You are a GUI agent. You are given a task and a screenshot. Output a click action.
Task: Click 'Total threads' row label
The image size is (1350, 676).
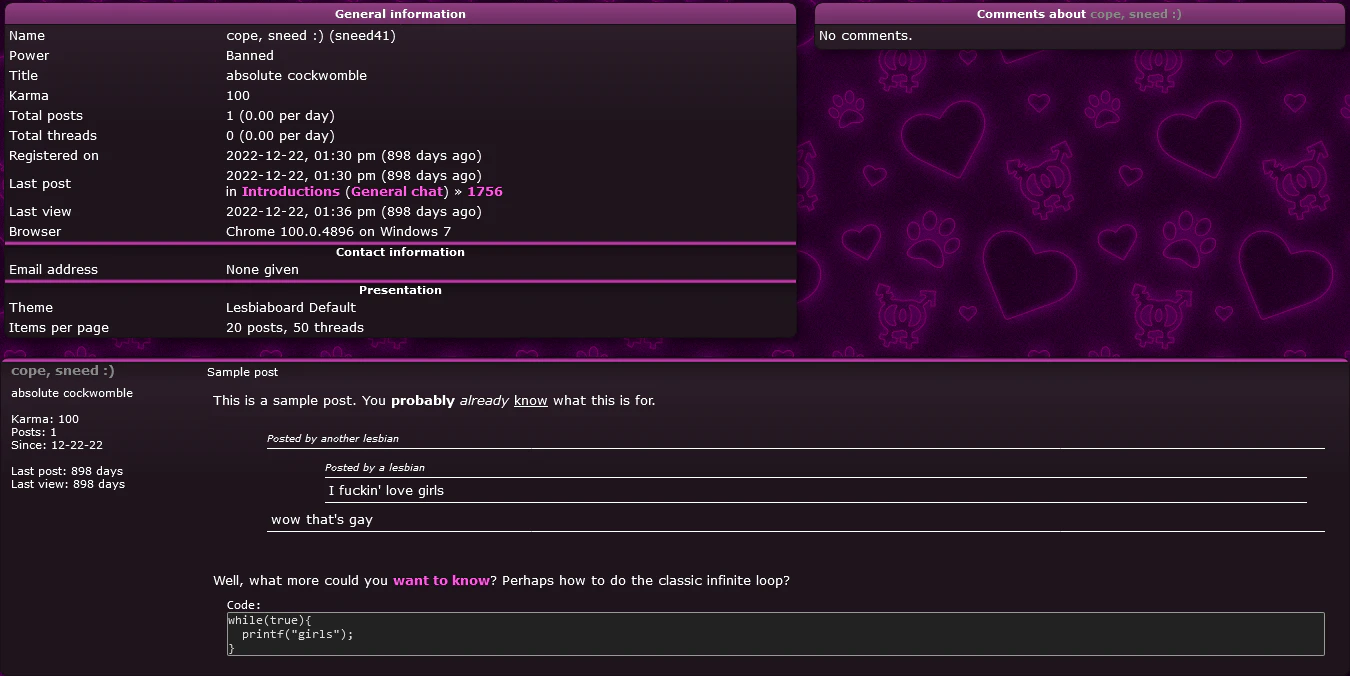53,136
